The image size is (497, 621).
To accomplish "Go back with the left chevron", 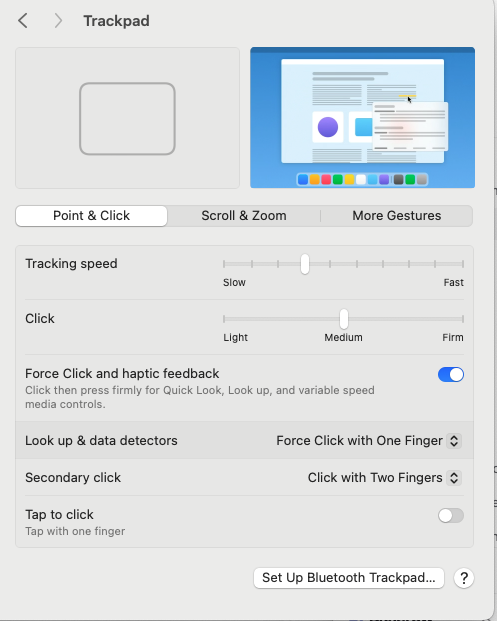I will pos(23,21).
